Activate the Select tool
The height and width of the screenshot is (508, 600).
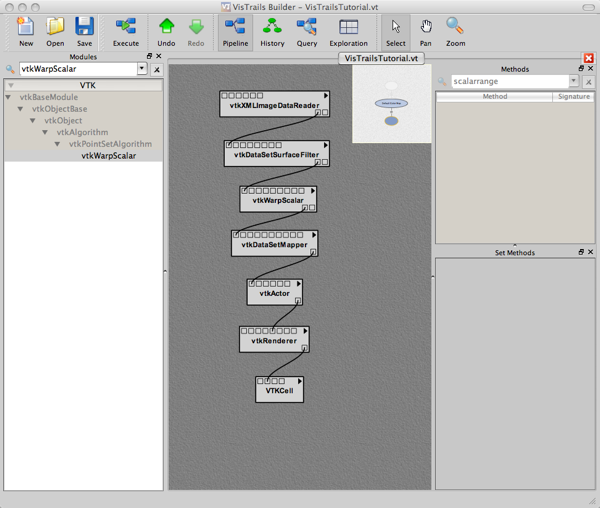click(396, 33)
